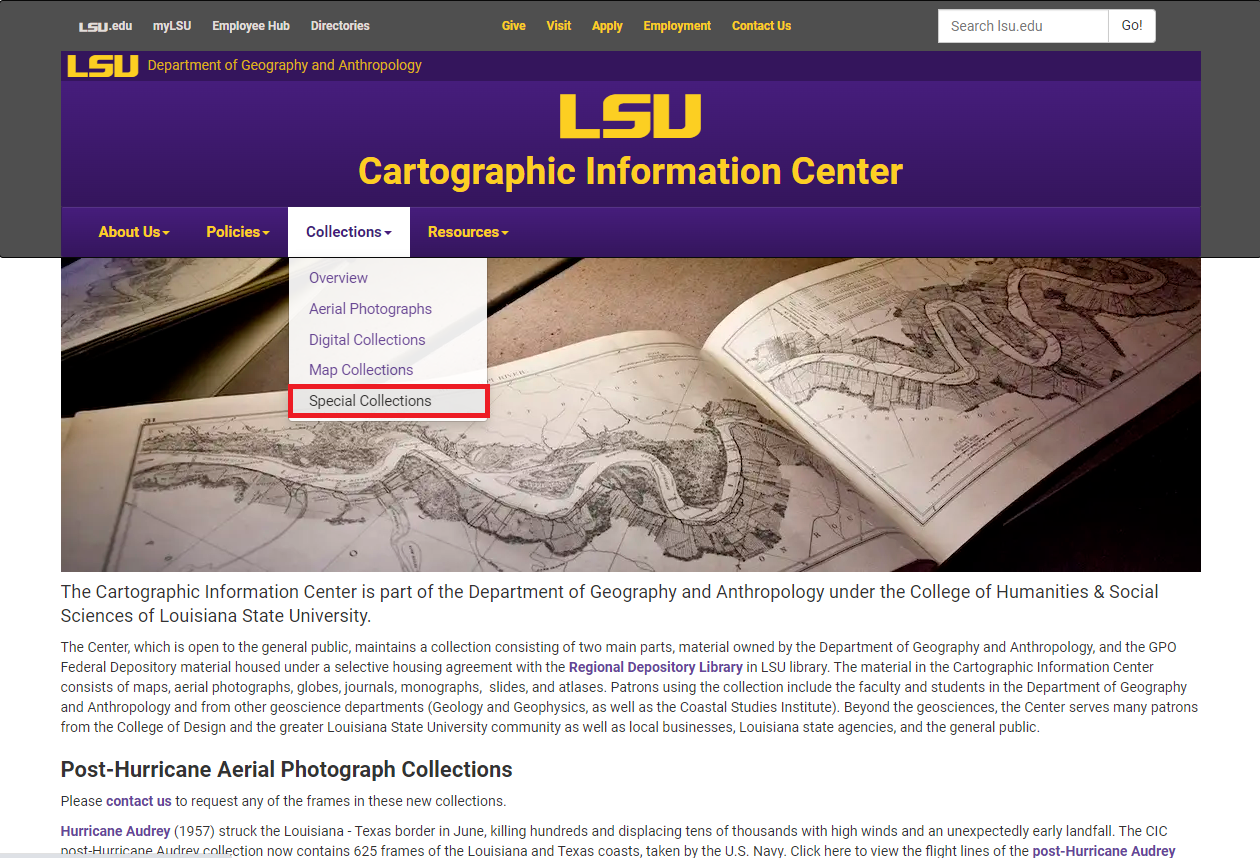
Task: Open the Contact Us top link
Action: pos(761,26)
